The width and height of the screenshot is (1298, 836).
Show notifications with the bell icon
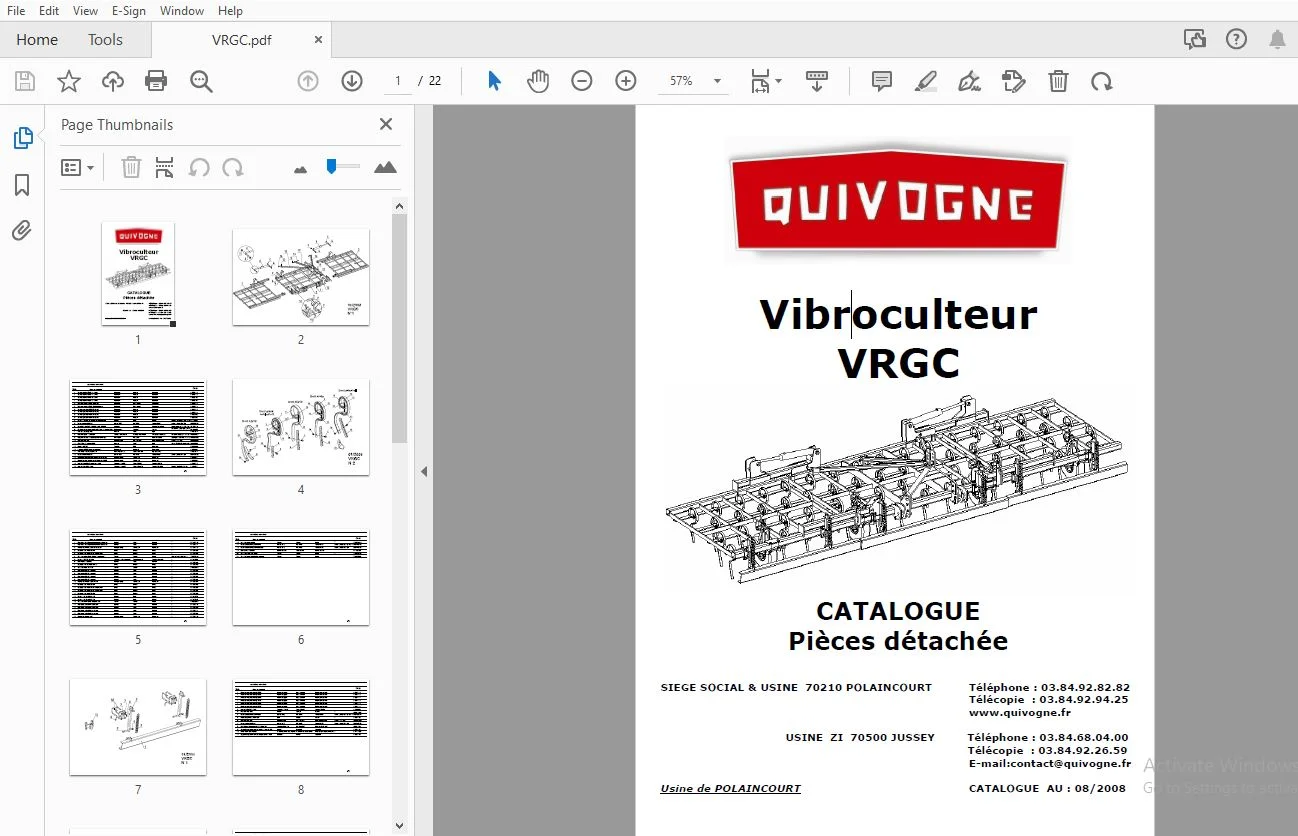1277,39
